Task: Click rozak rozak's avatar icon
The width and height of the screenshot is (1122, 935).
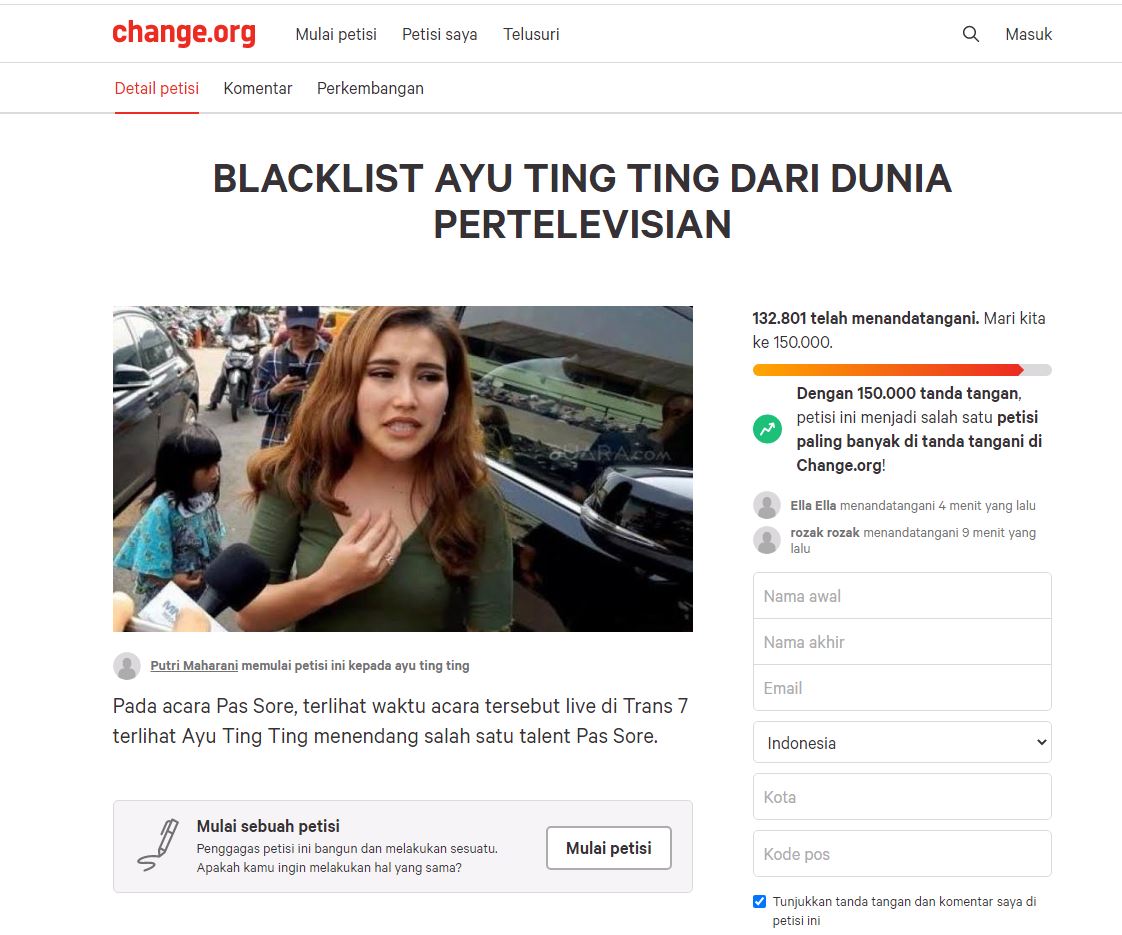Action: 766,539
